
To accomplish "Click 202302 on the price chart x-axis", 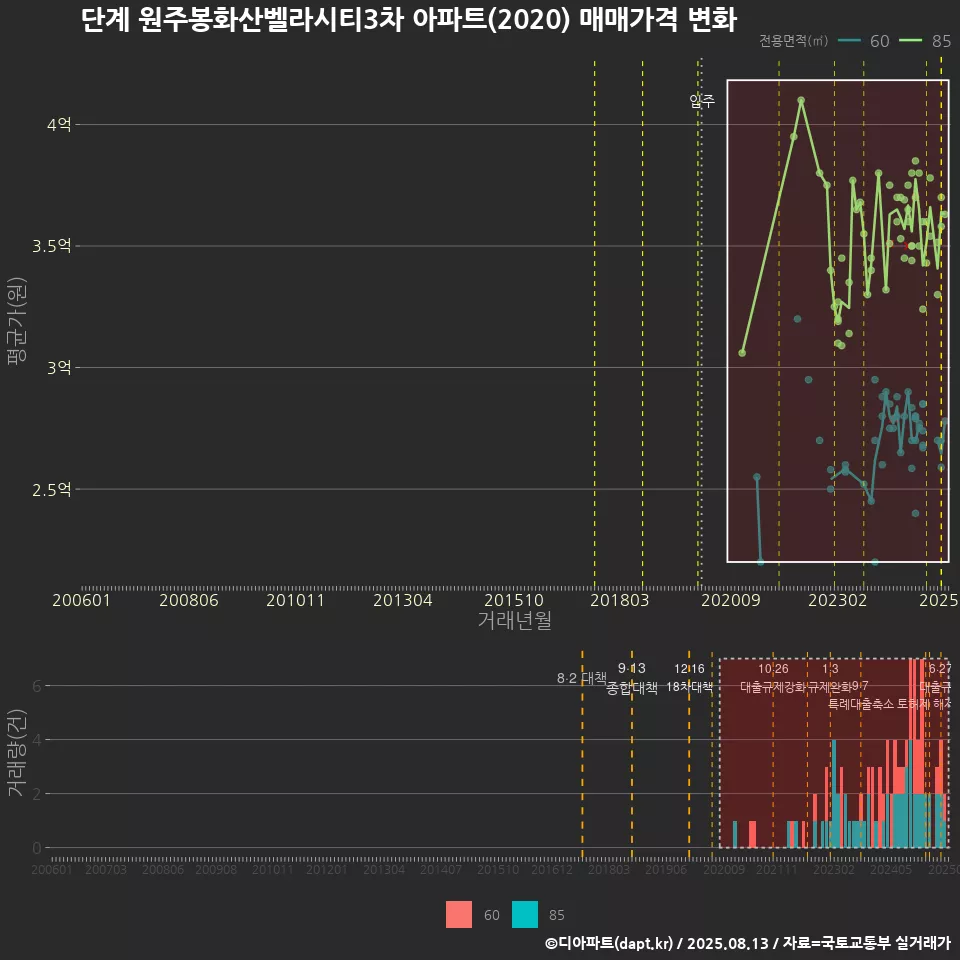I will (x=838, y=600).
